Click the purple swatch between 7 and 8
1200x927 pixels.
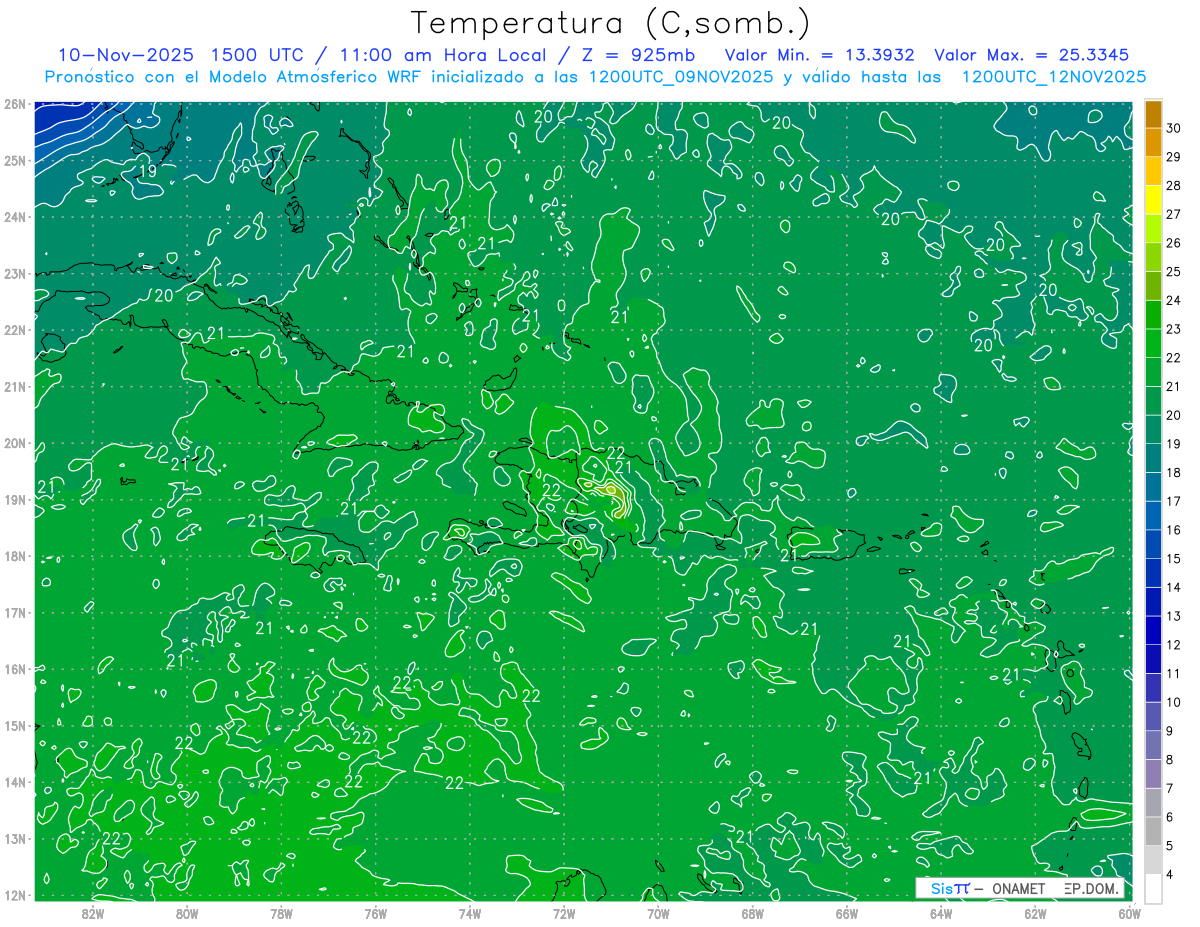pyautogui.click(x=1154, y=774)
